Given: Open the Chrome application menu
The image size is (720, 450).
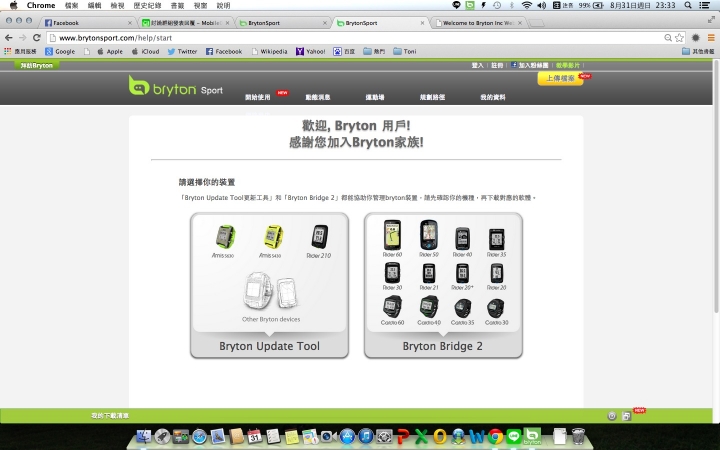Looking at the screenshot, I should [41, 6].
